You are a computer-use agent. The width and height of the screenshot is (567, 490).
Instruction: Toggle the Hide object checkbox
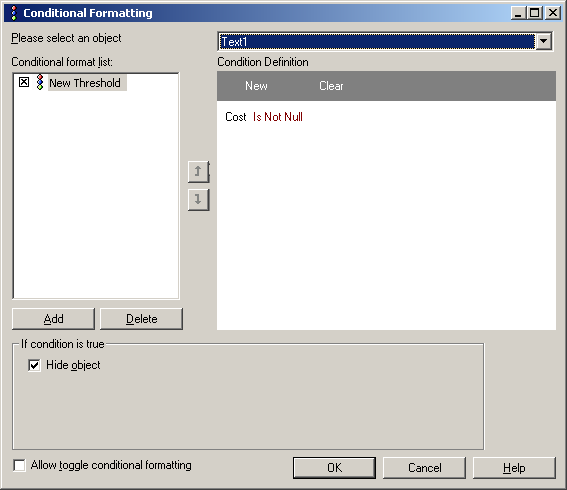pos(34,365)
